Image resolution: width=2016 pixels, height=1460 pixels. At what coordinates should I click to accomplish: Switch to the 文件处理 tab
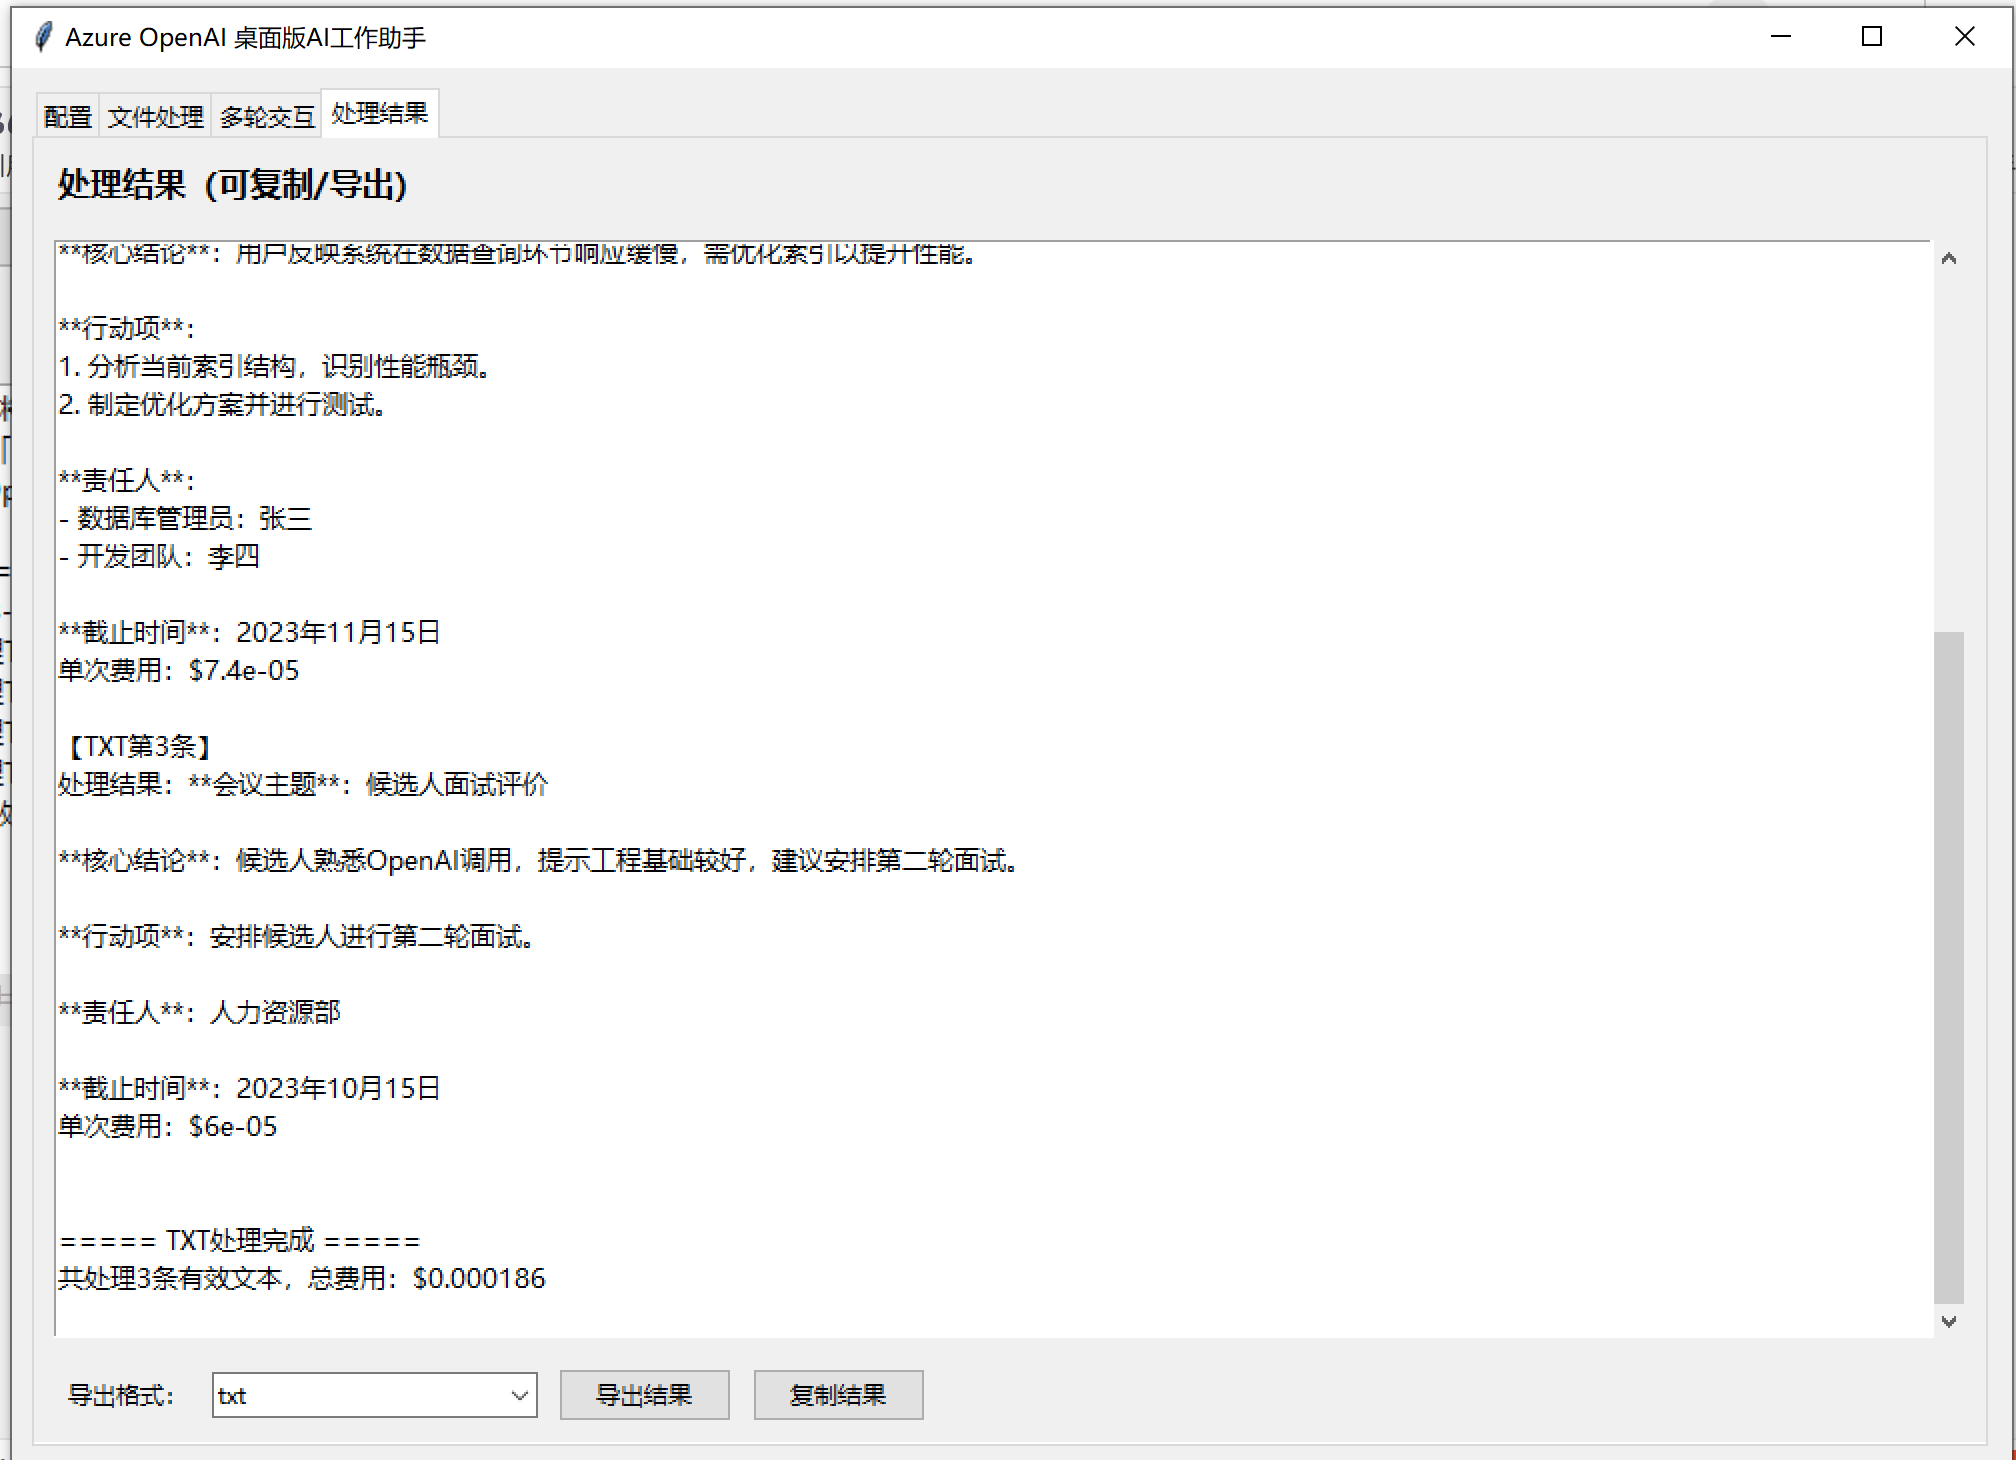(155, 117)
